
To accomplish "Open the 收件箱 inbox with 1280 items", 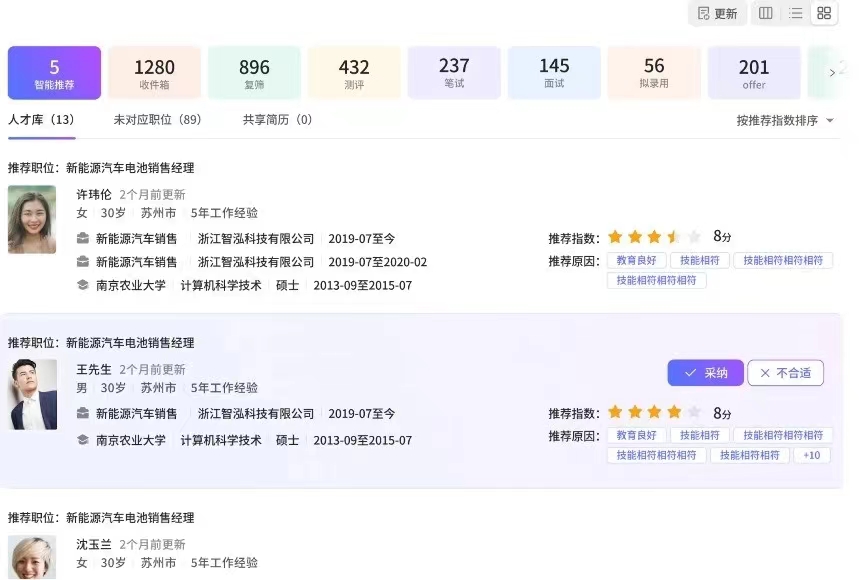I will point(155,72).
